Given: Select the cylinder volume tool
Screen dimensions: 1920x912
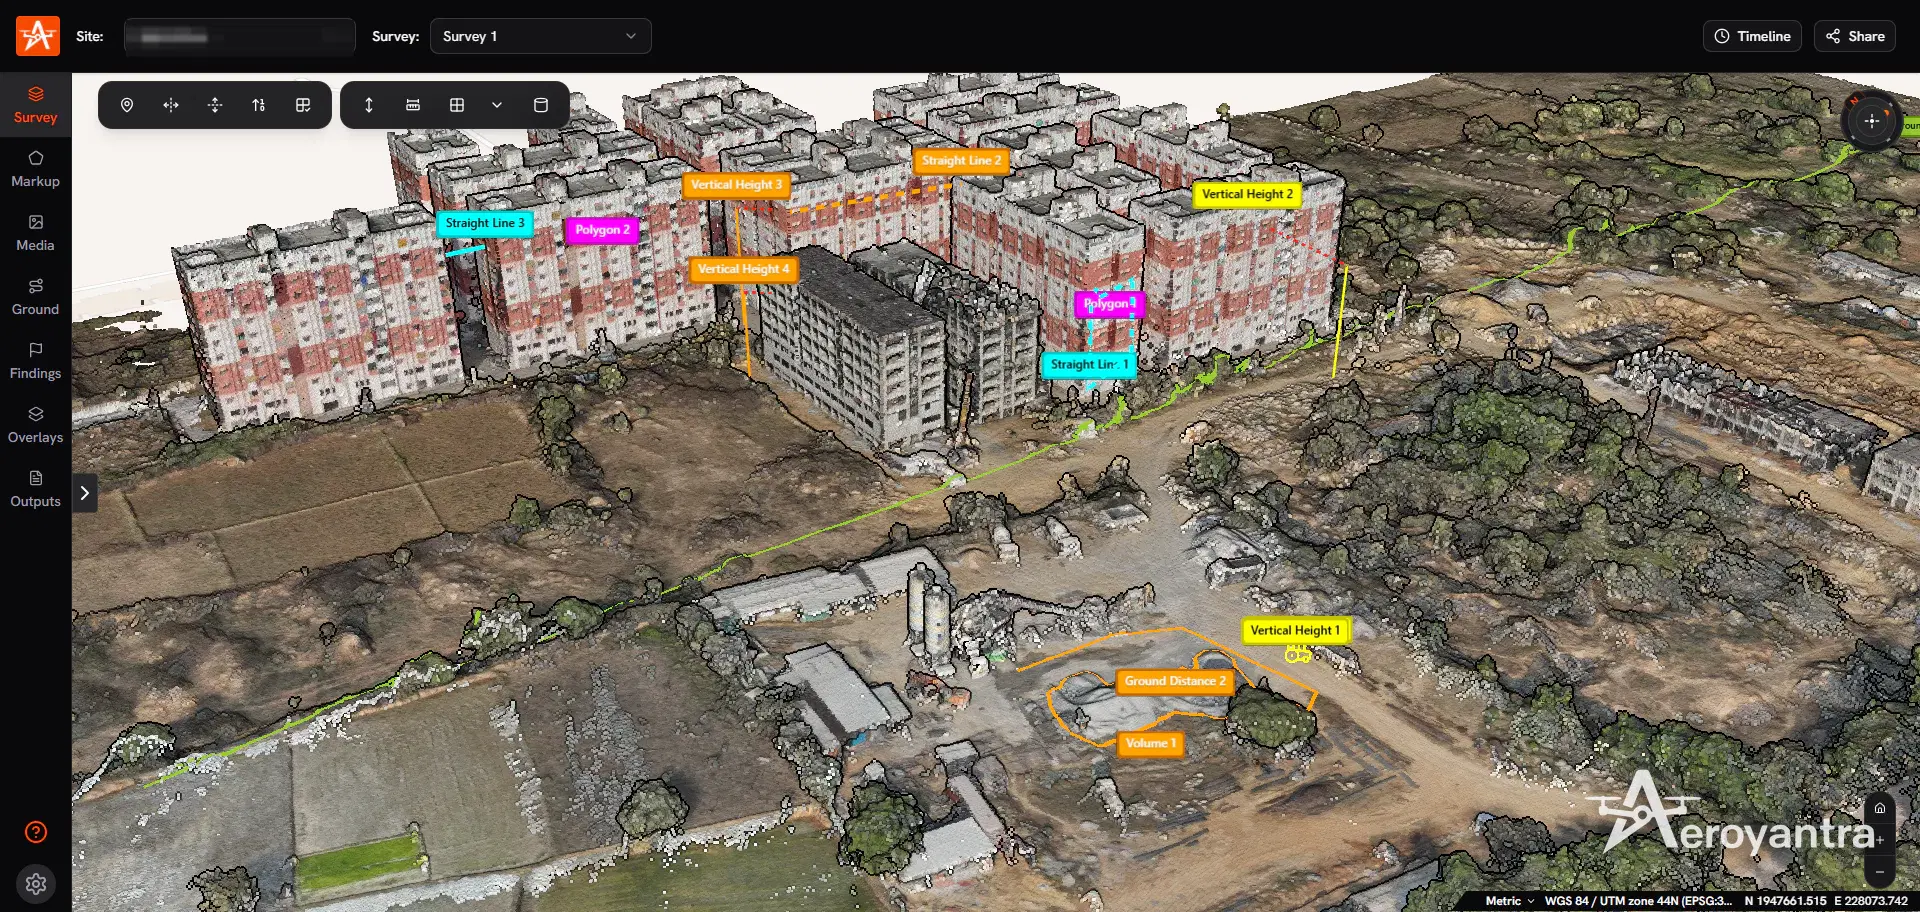Looking at the screenshot, I should (x=541, y=105).
